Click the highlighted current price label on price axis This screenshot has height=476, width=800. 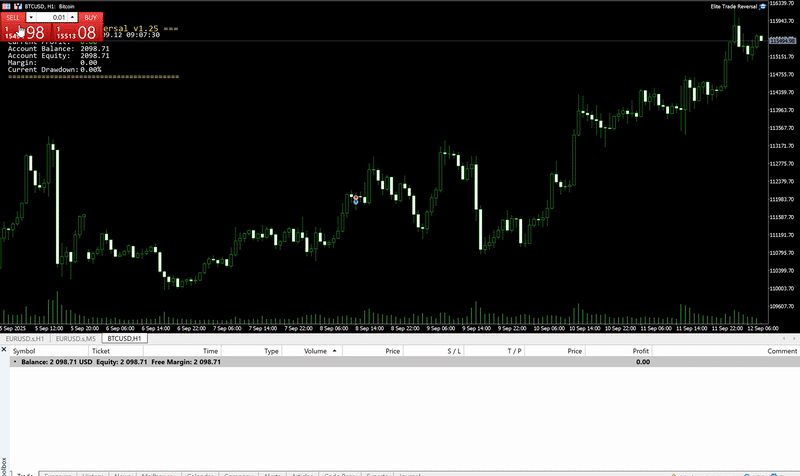click(782, 40)
